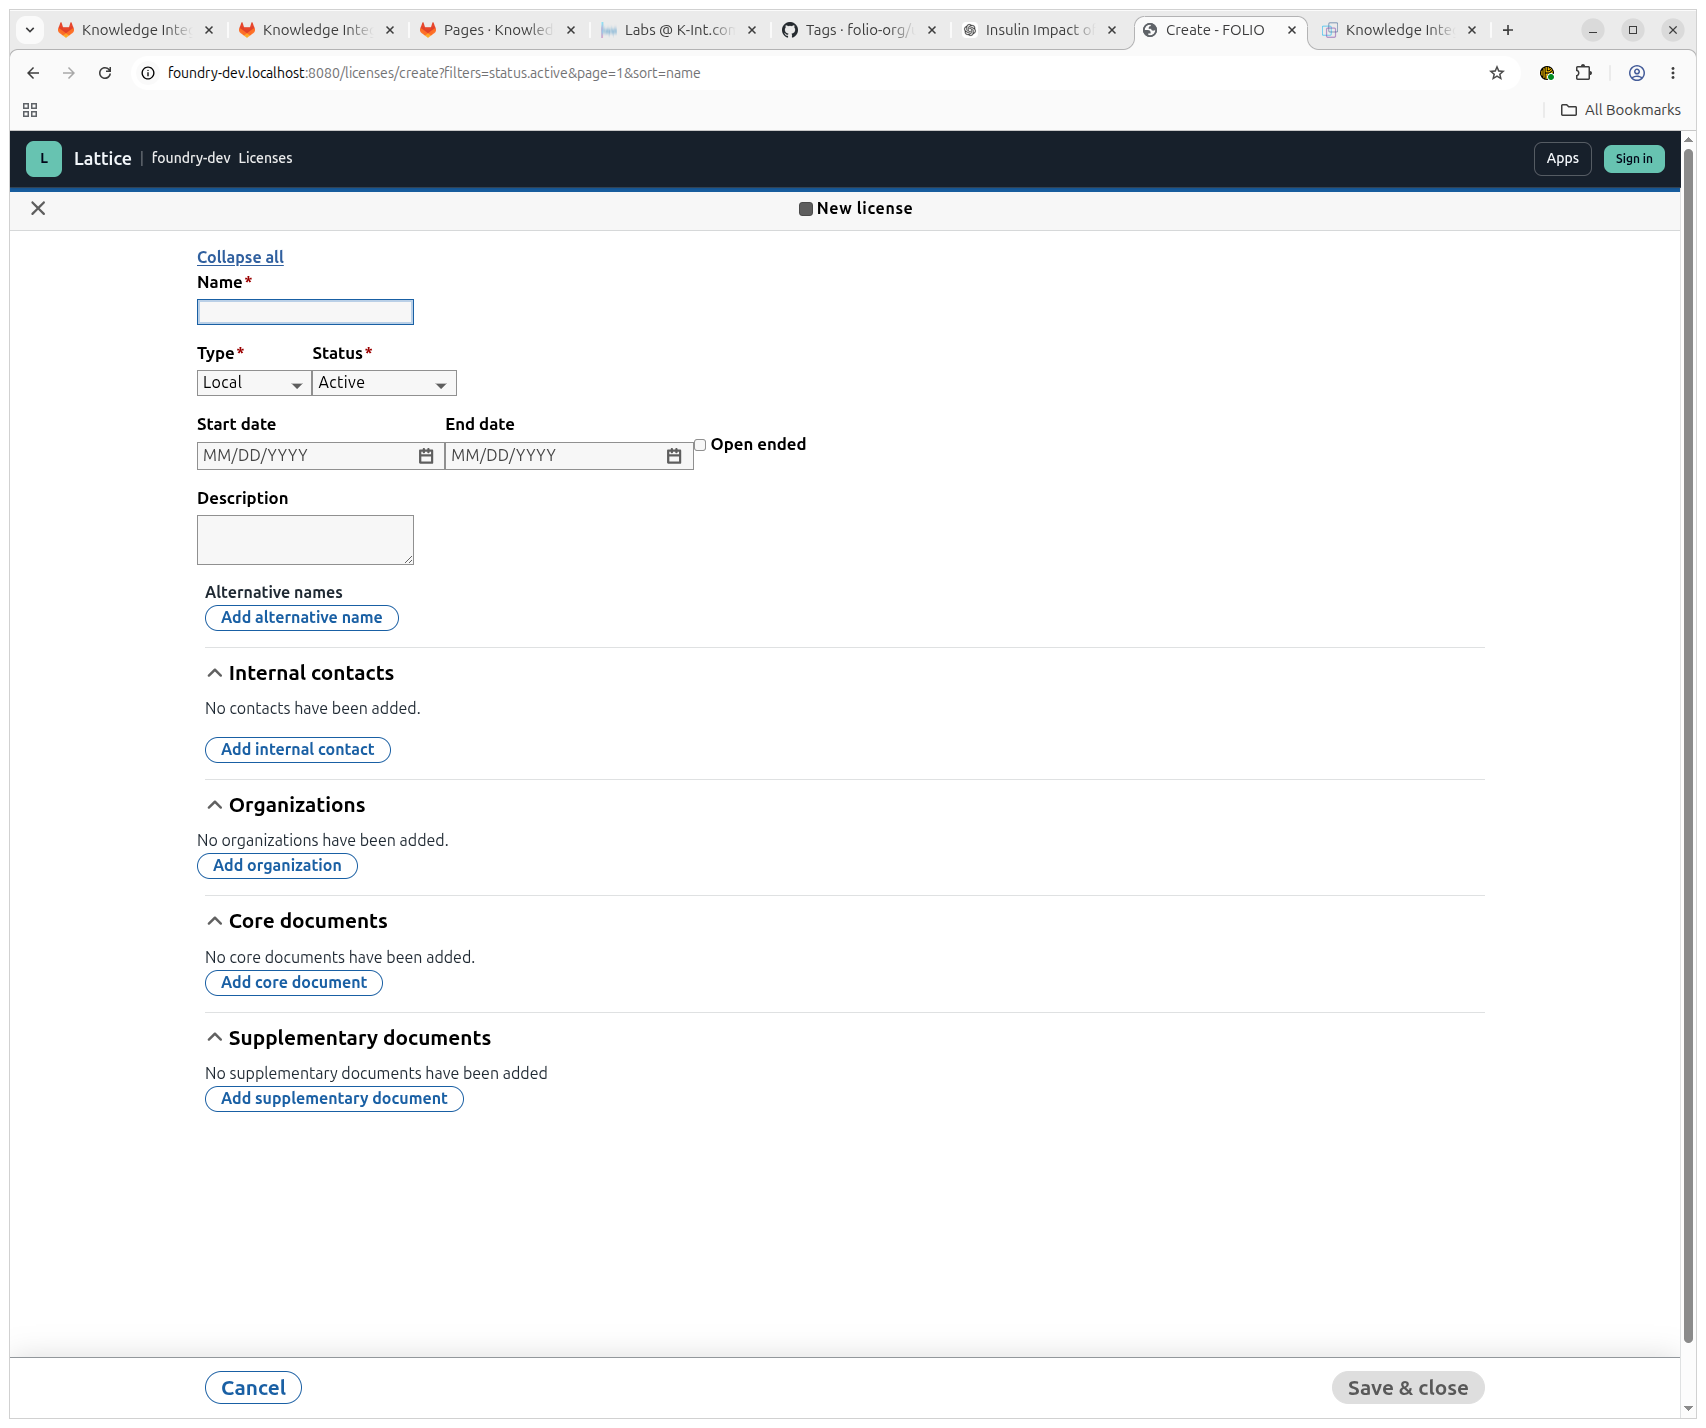Open the Chrome three-dot menu
This screenshot has width=1706, height=1428.
pos(1673,73)
